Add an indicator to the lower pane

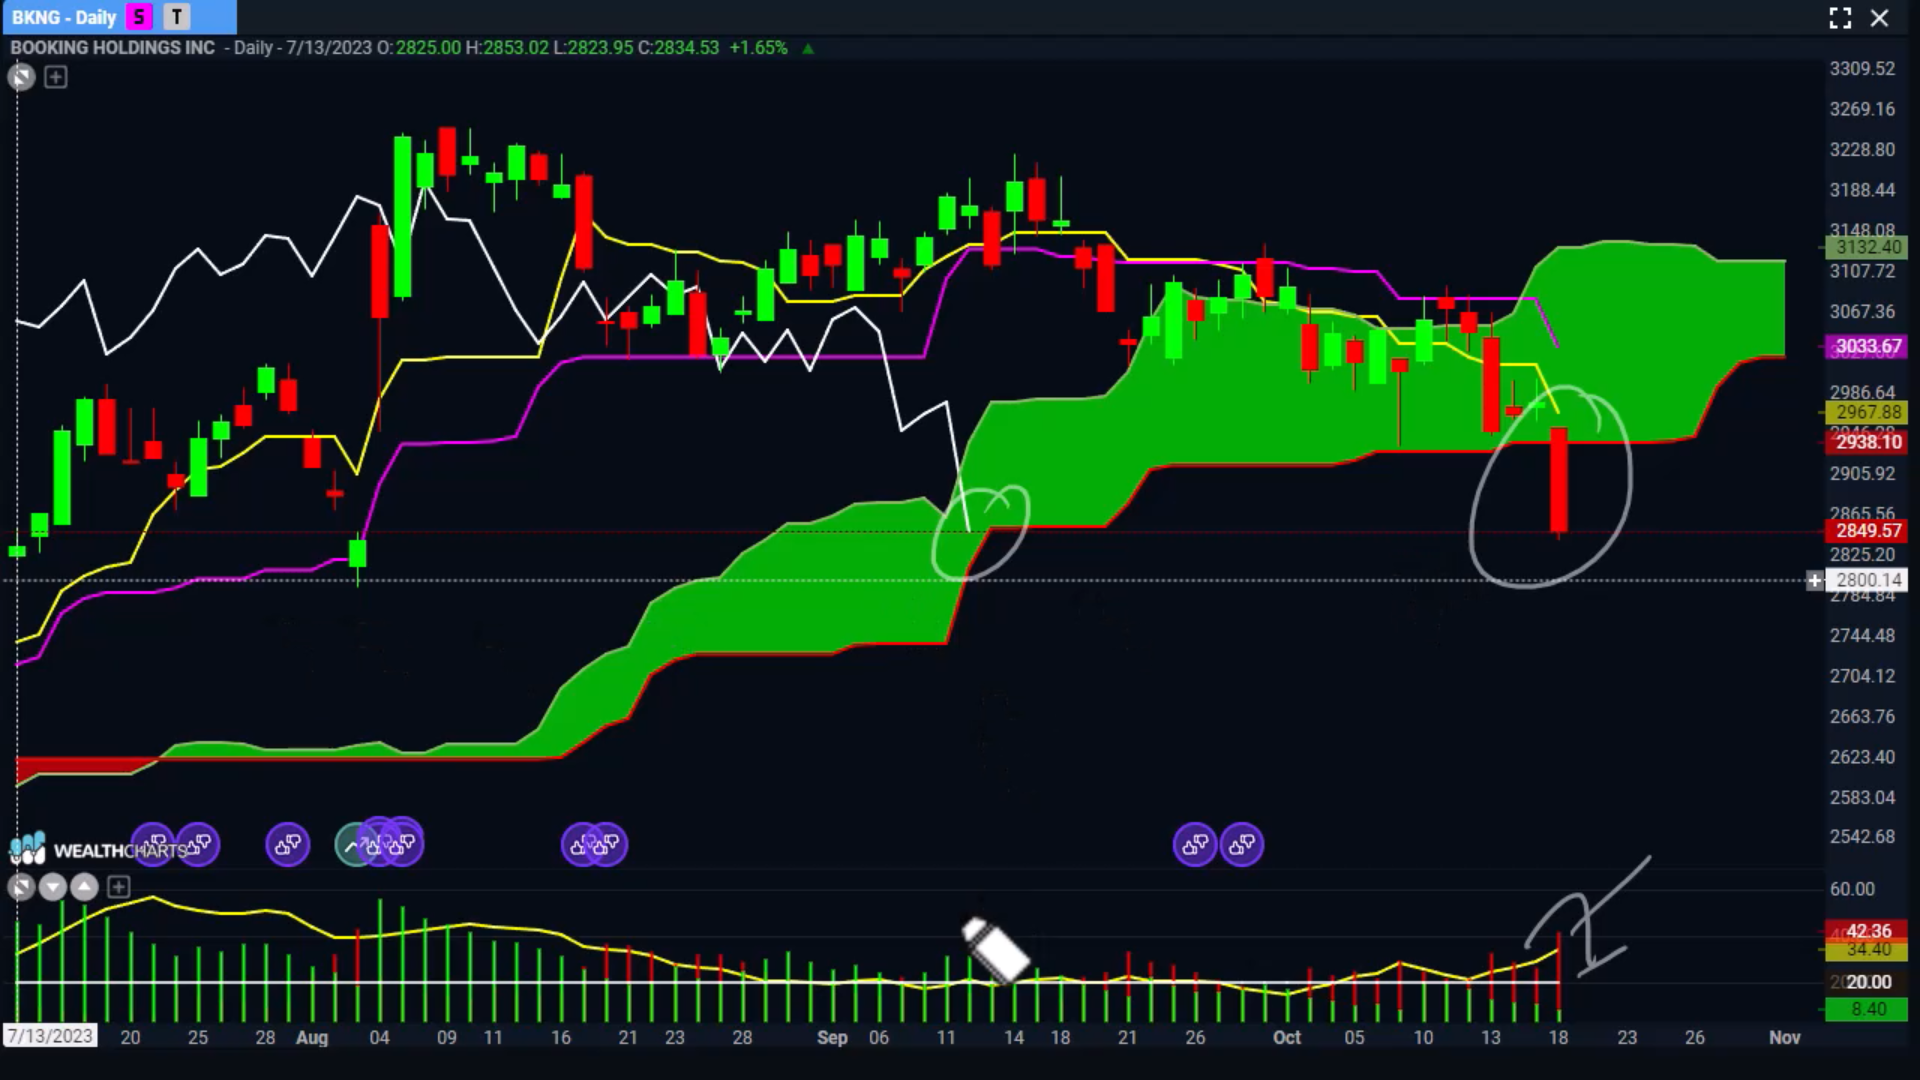[x=118, y=887]
